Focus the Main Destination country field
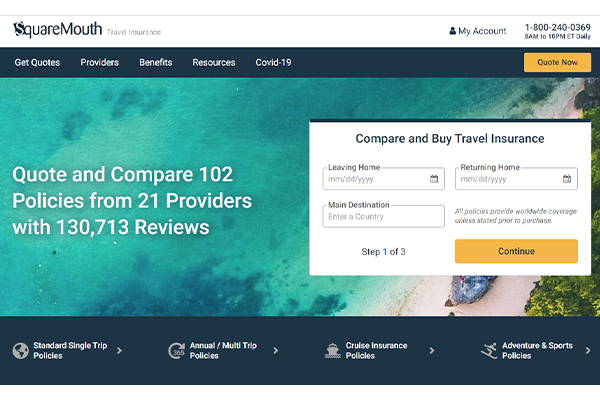The image size is (600, 400). 383,216
